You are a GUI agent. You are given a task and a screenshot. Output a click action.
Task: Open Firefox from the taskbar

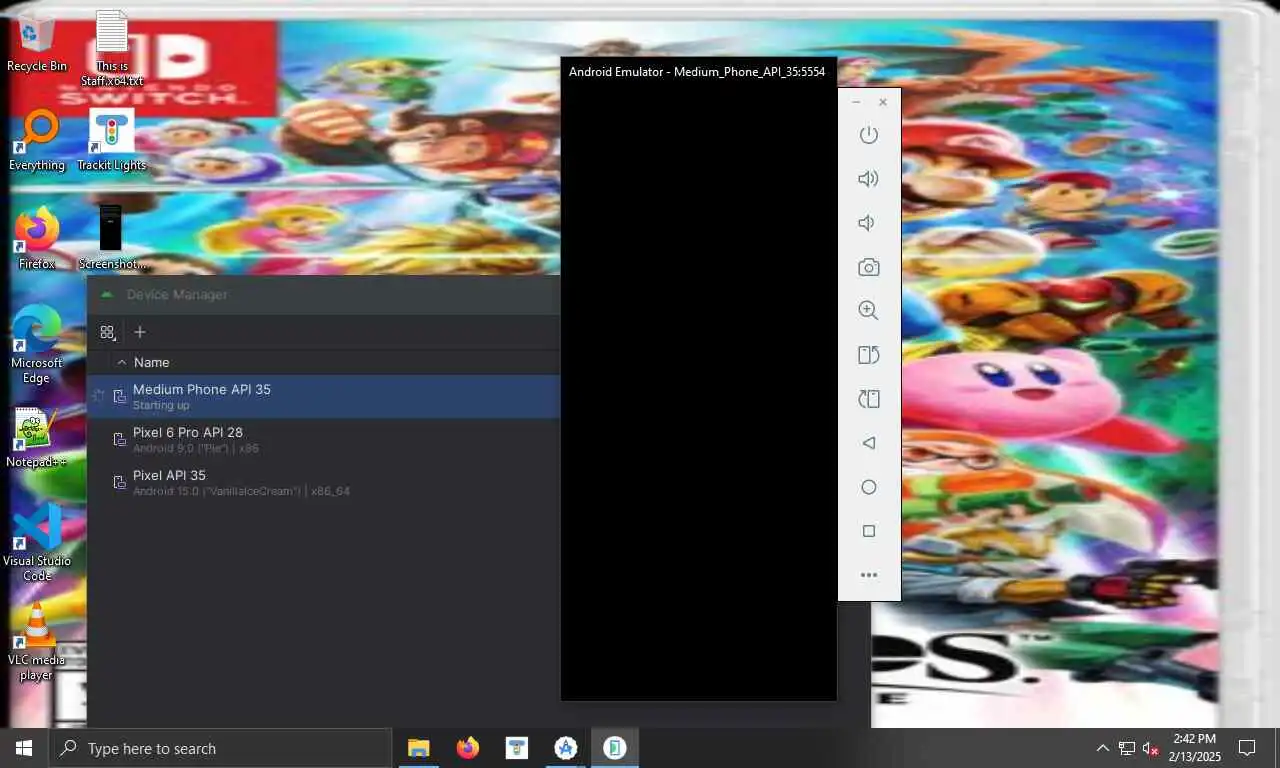[x=467, y=748]
